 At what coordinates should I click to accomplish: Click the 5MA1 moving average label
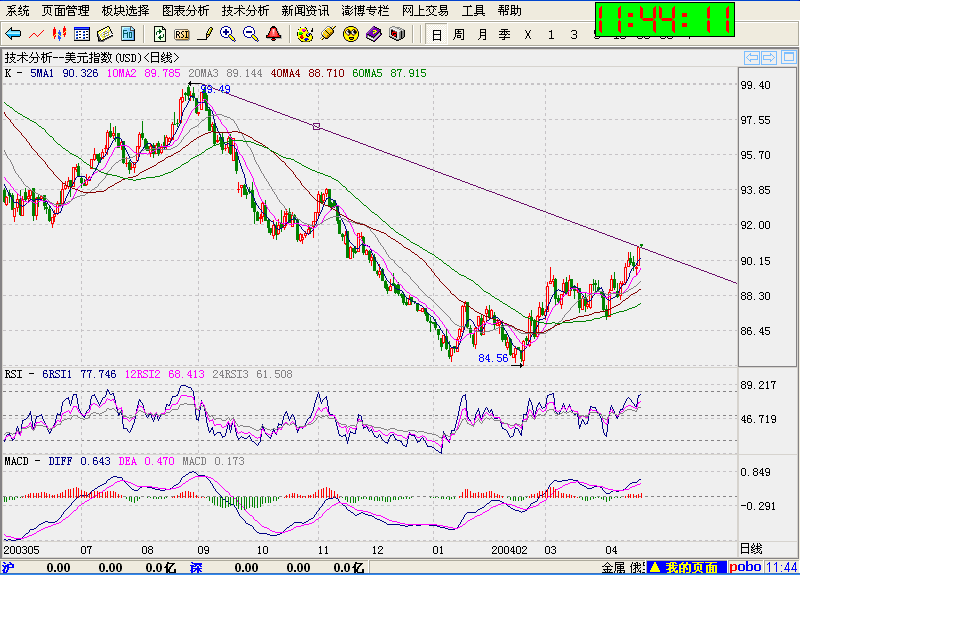tap(42, 73)
